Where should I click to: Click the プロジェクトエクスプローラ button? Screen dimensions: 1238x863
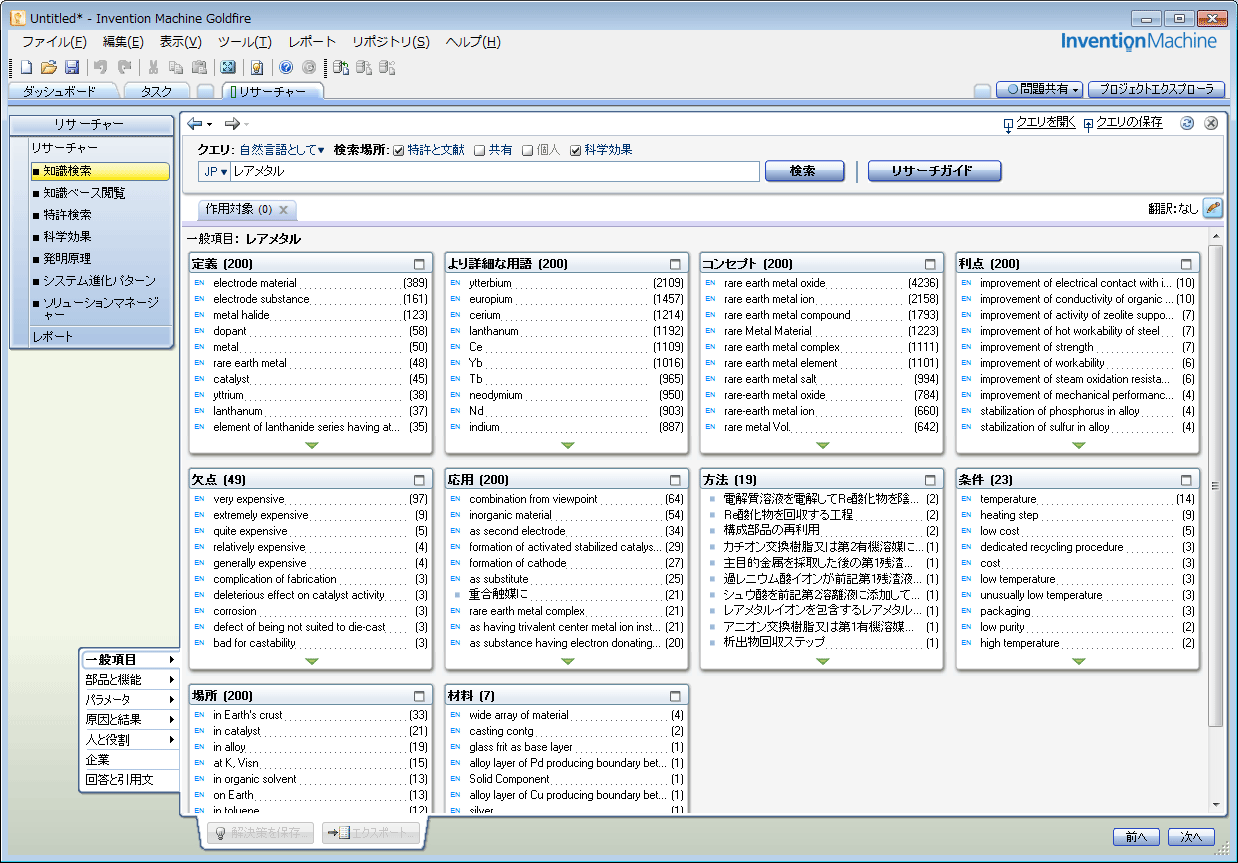pos(1156,89)
